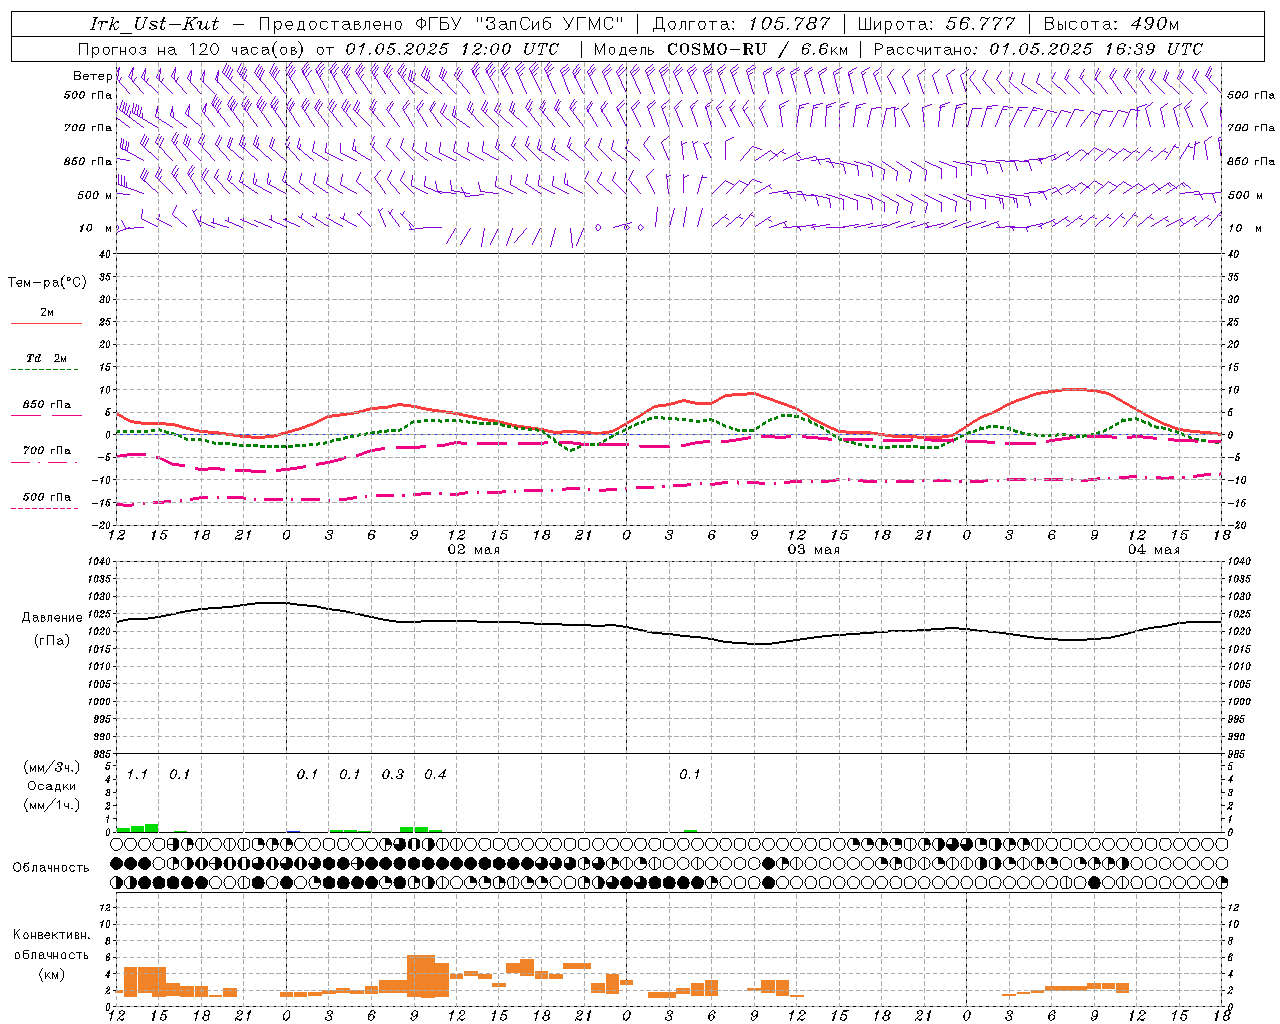The image size is (1280, 1024).
Task: Click the latitude value "Широта: 56.777"
Action: [936, 24]
